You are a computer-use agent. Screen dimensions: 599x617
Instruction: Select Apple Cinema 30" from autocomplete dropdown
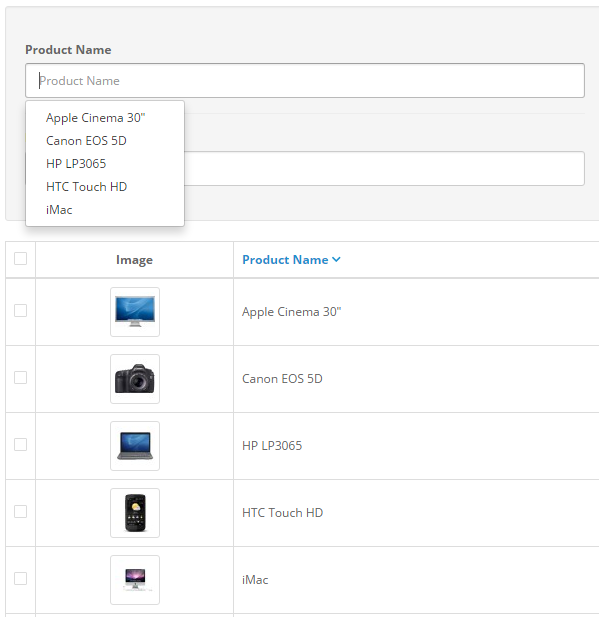point(105,118)
